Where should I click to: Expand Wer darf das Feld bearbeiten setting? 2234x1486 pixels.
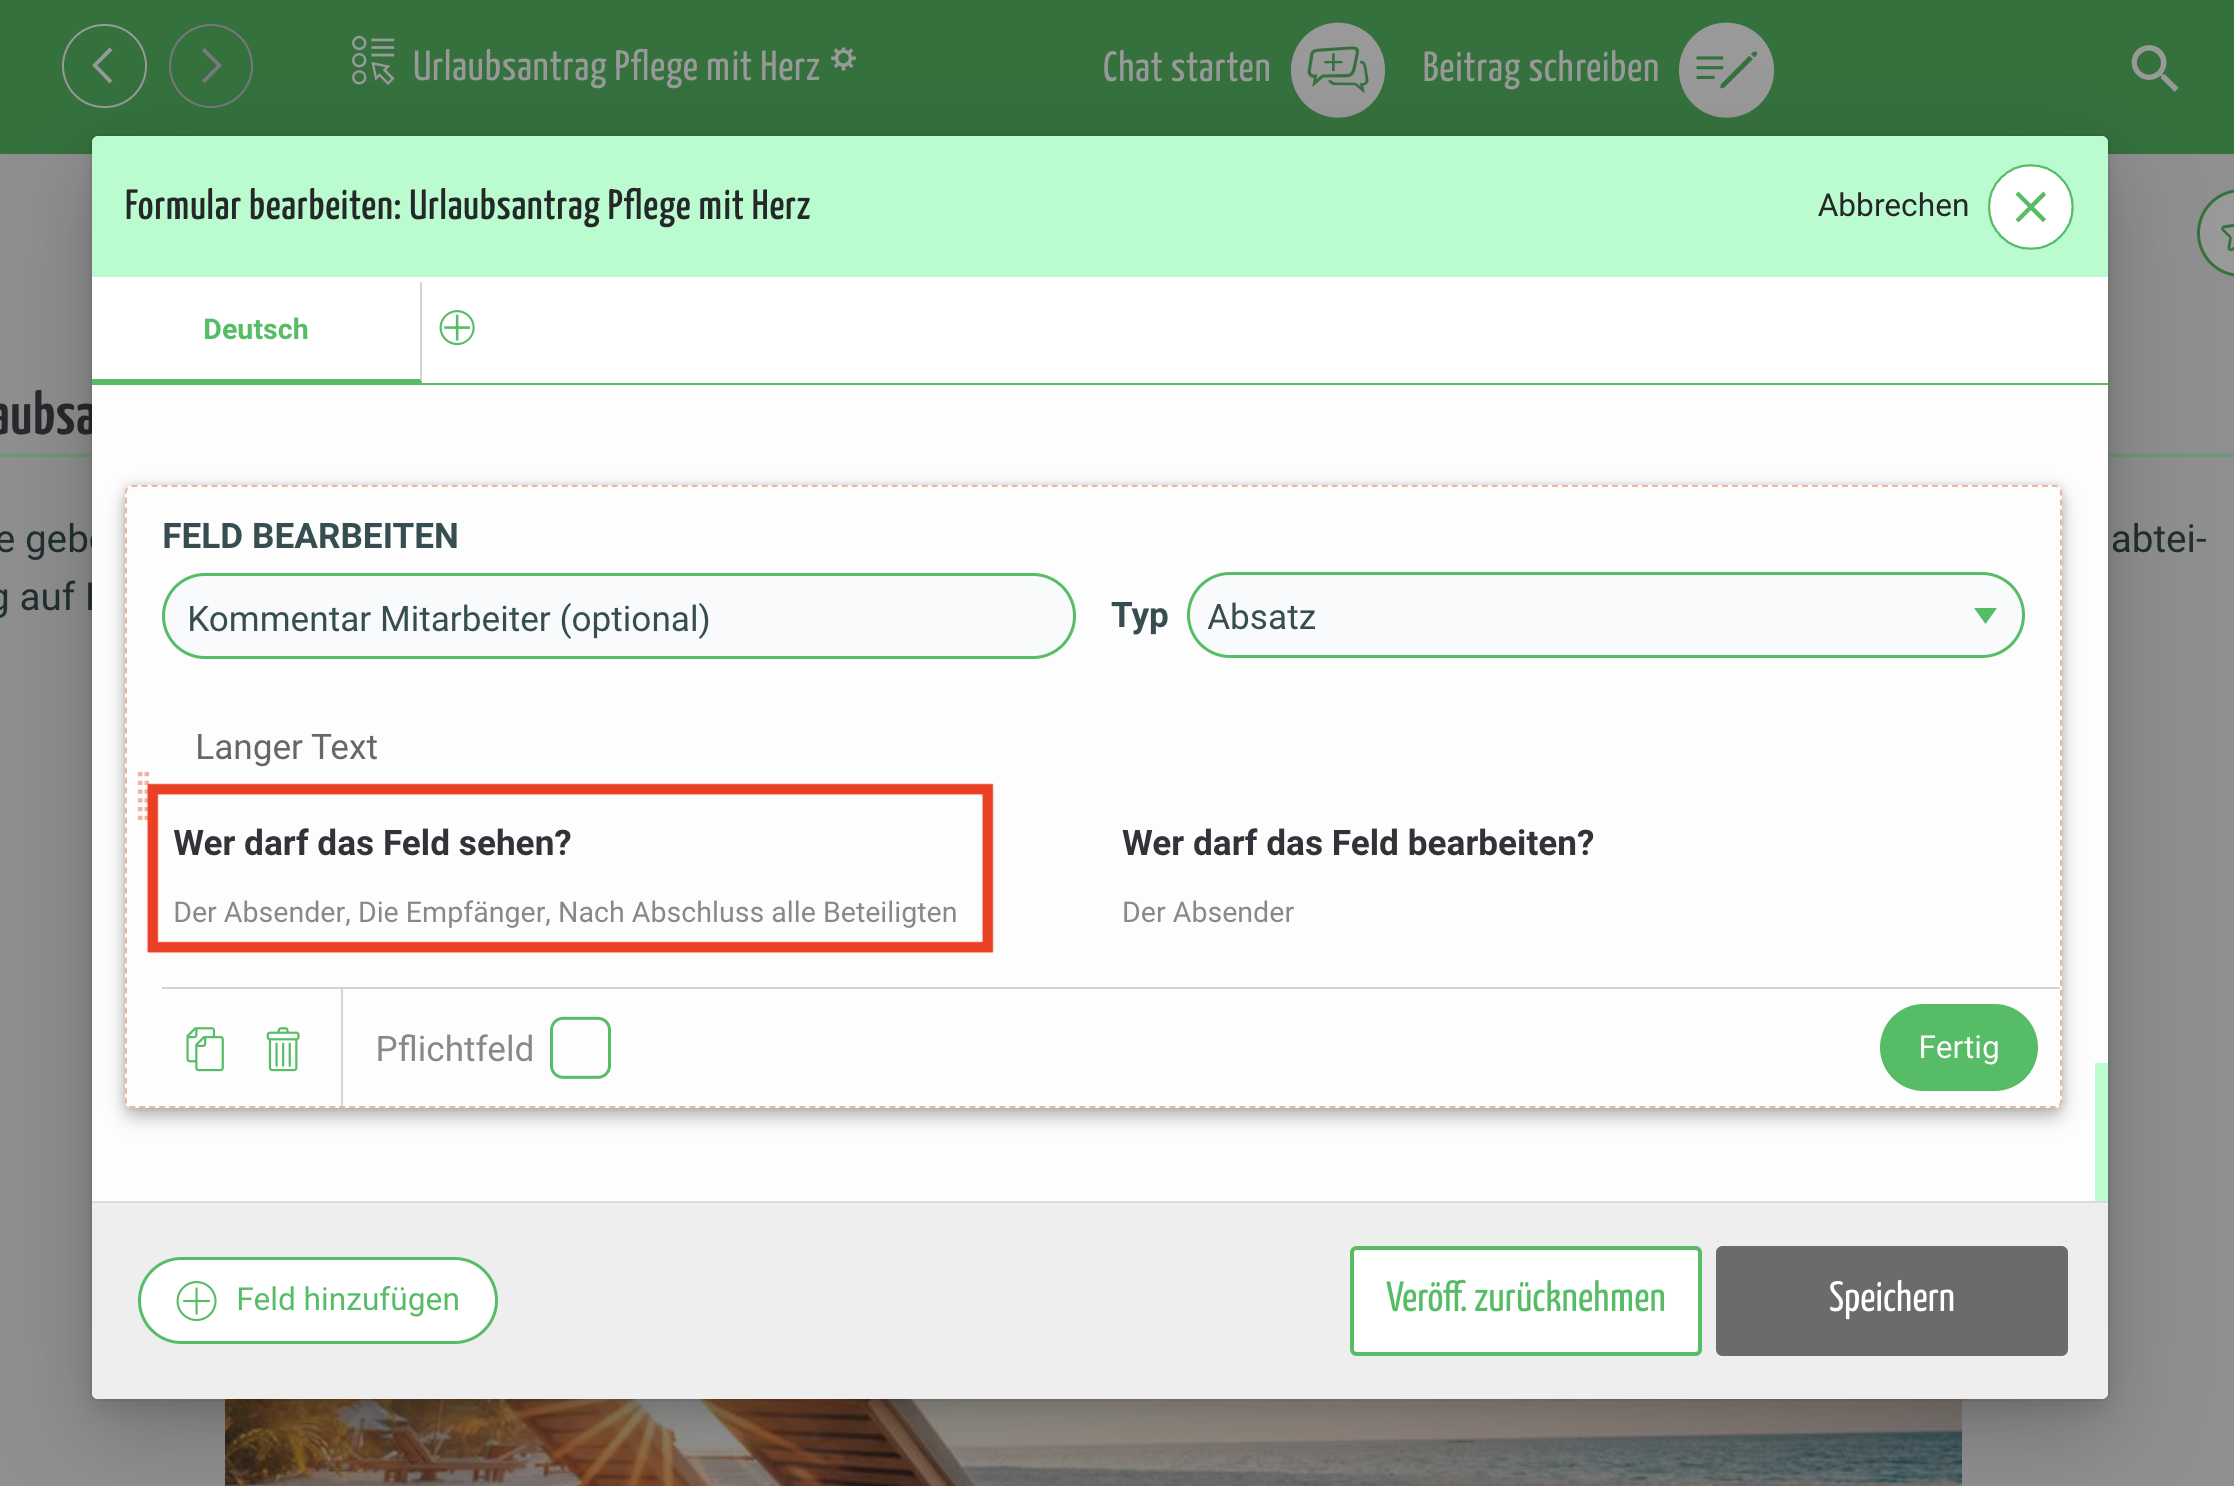point(1357,869)
